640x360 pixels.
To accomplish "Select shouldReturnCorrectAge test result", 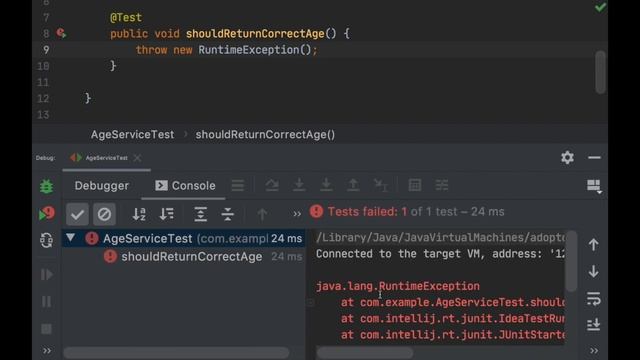I will click(x=184, y=257).
